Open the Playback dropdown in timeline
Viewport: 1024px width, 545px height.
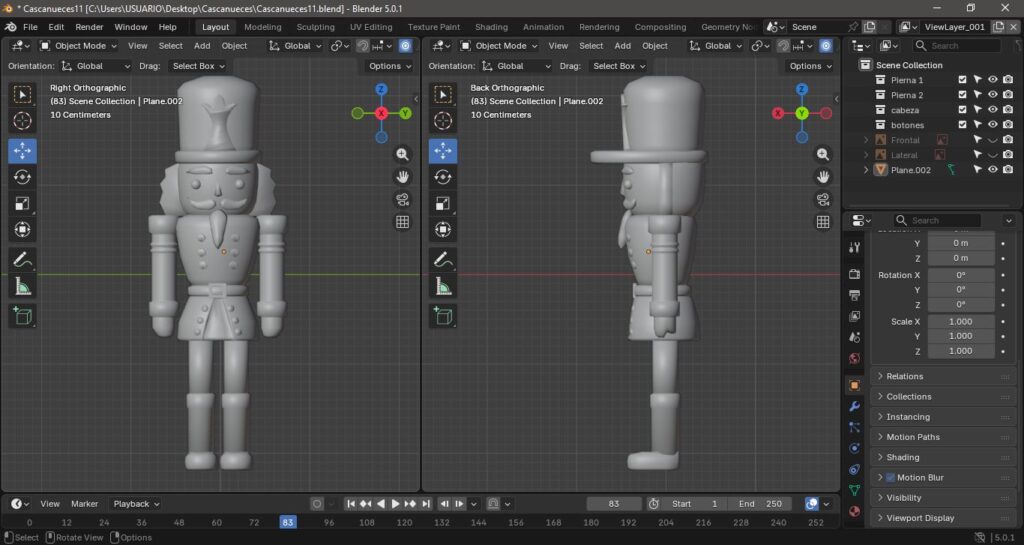click(x=136, y=504)
